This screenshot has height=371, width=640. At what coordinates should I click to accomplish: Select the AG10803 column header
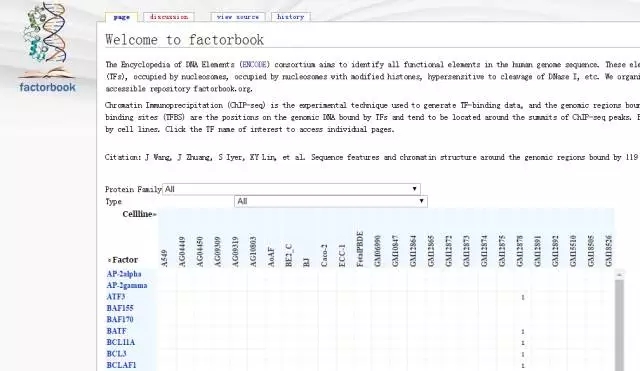point(253,252)
